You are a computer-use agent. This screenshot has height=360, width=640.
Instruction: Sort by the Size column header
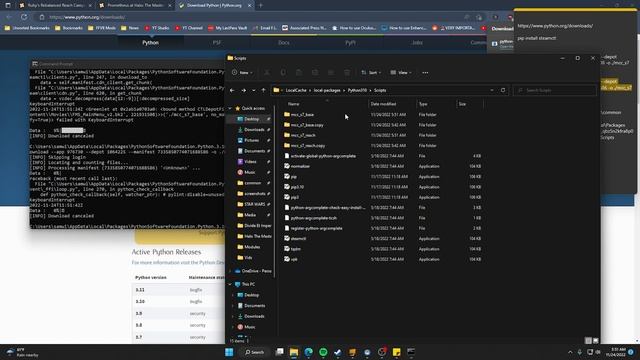tap(462, 104)
